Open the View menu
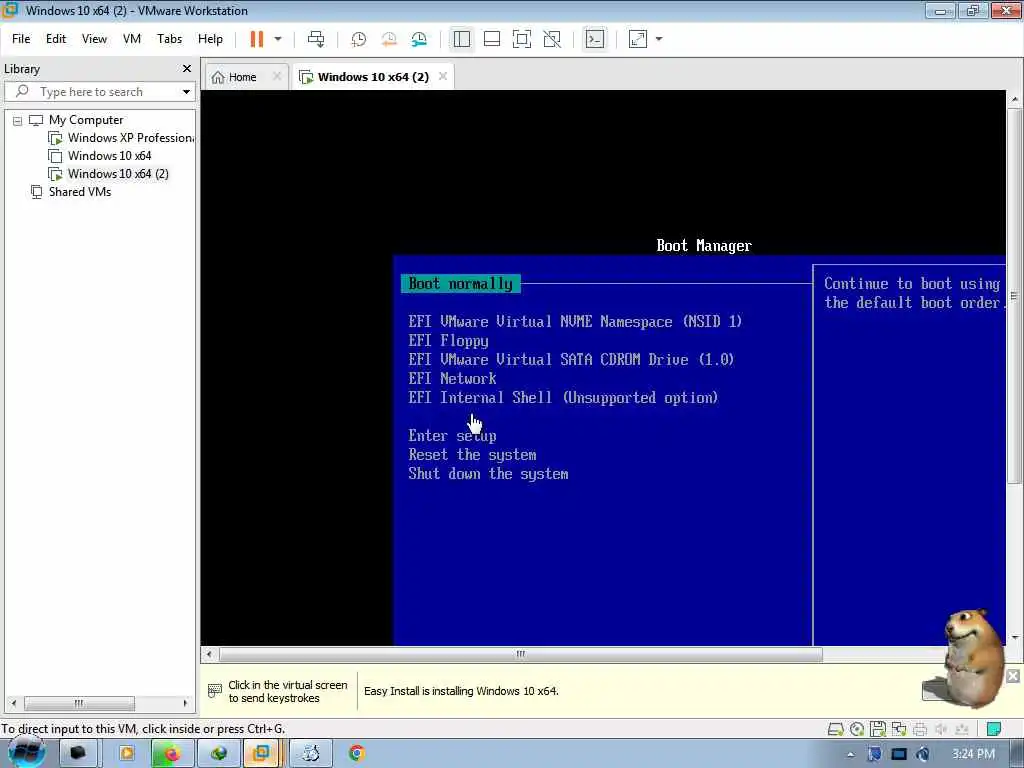Screen dimensions: 1024x768 pyautogui.click(x=94, y=39)
